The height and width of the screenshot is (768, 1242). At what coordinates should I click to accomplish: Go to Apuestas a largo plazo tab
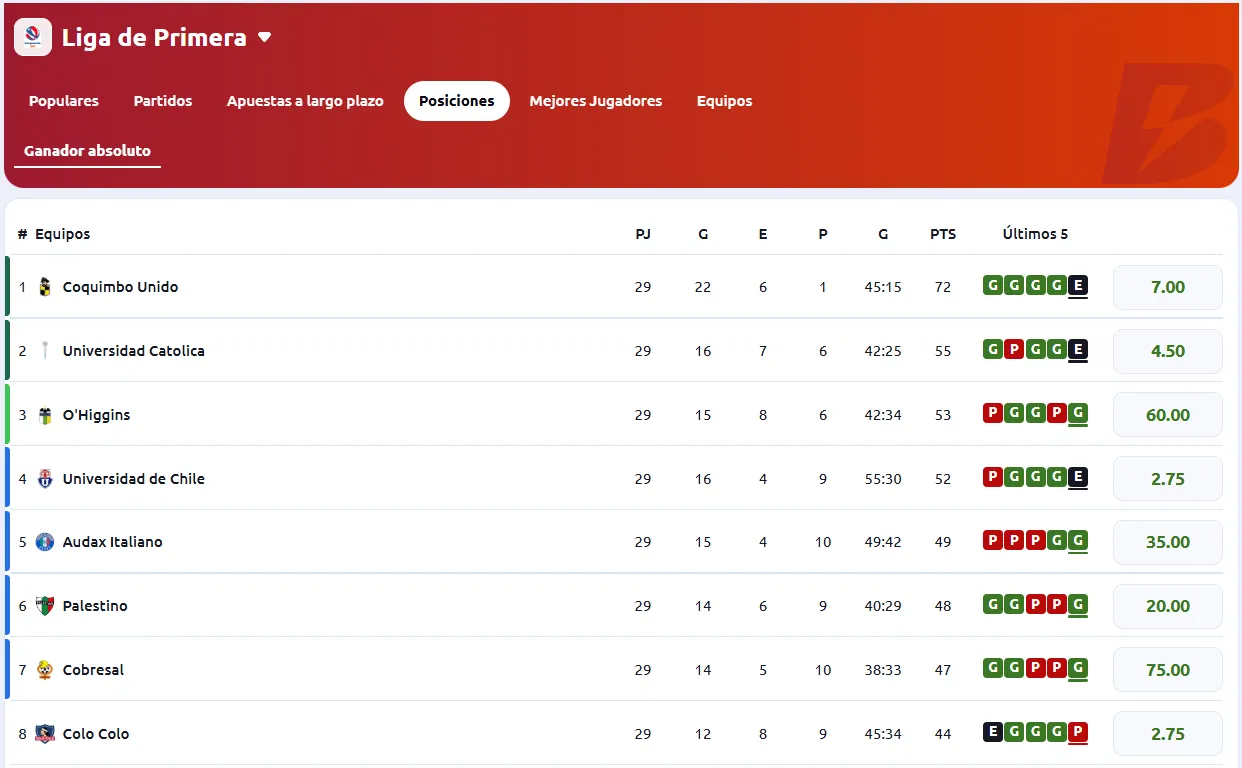click(x=305, y=101)
